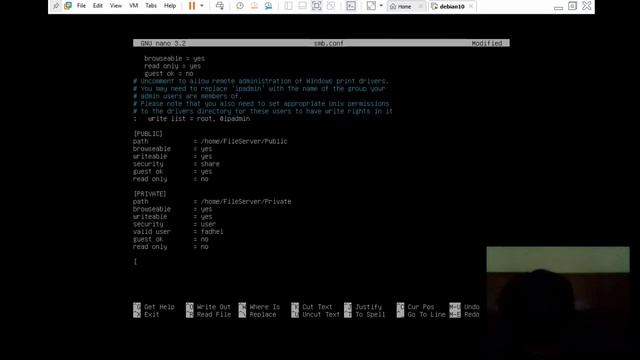Expand the power options dropdown arrow
The width and height of the screenshot is (640, 360).
[x=202, y=6]
